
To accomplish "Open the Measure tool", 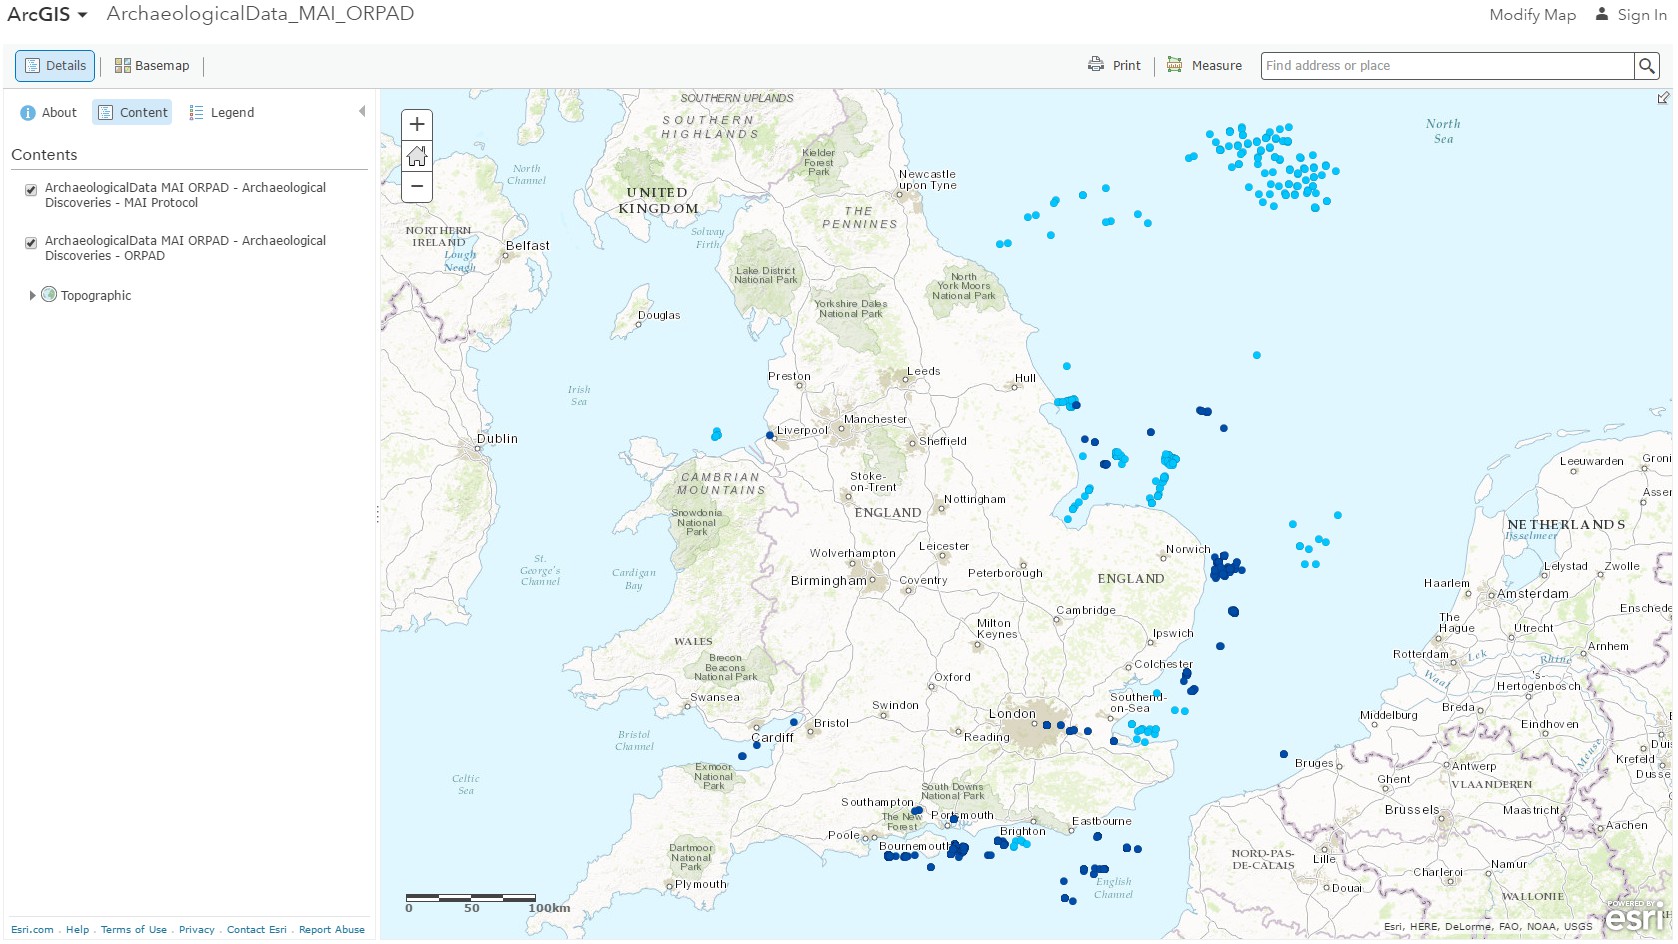I will [x=1204, y=66].
